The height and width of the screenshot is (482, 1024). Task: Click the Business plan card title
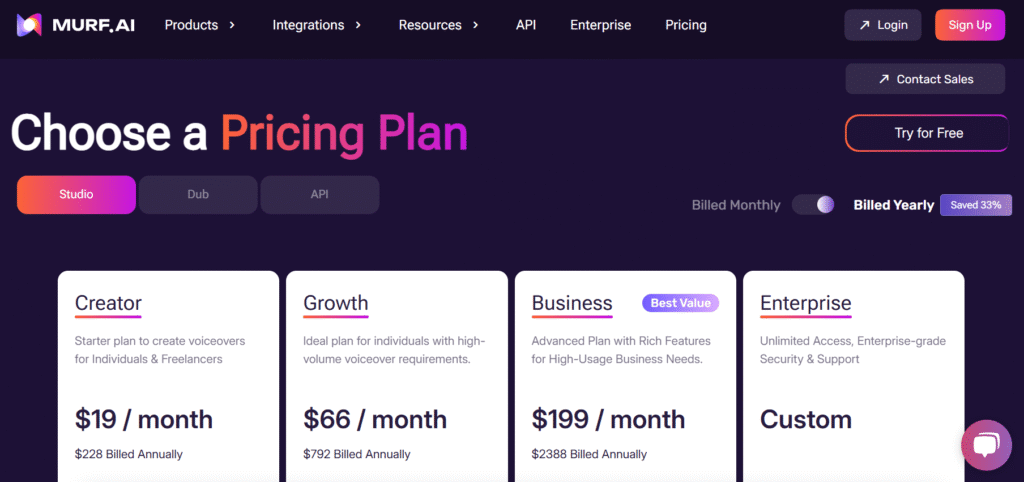(x=572, y=303)
